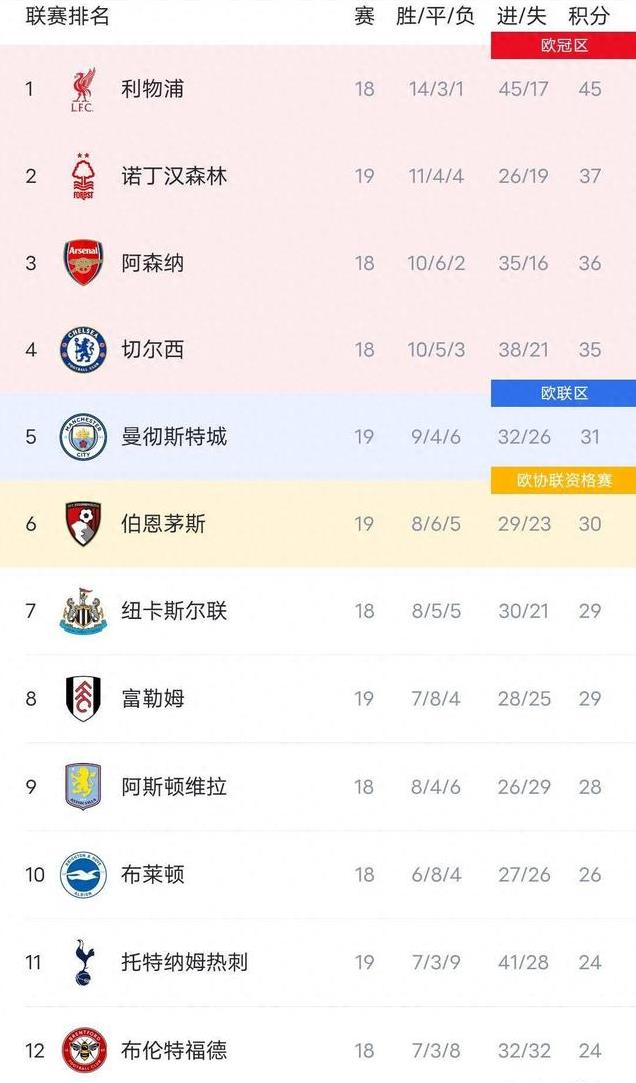Click the 欧协联资格赛 yellow zone label

[563, 481]
